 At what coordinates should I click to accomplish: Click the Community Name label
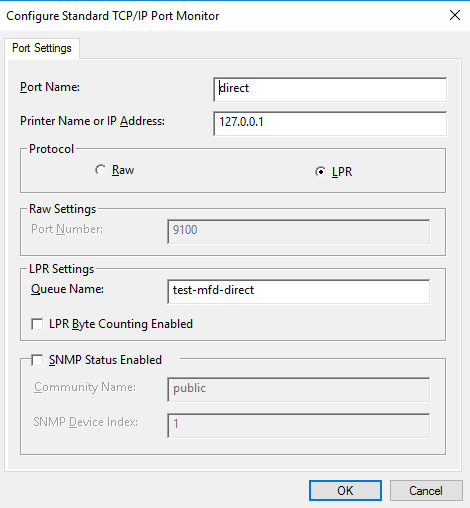tap(85, 387)
